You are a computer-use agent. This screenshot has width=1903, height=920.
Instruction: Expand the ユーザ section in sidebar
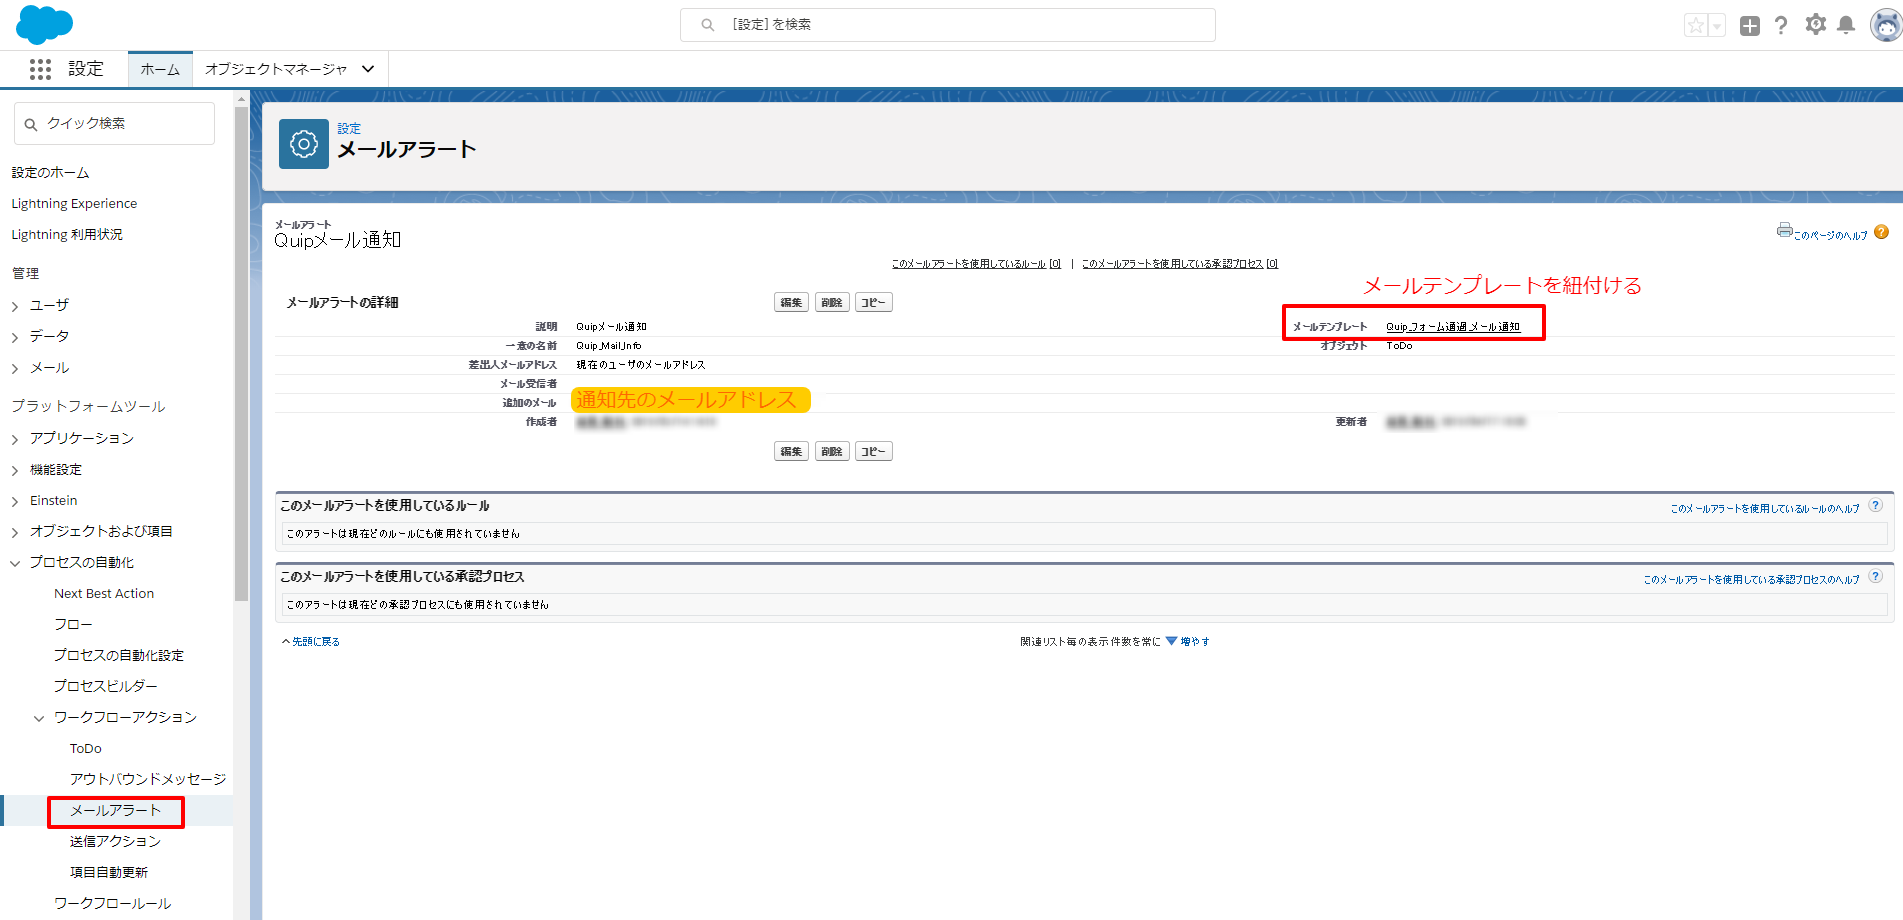tap(15, 306)
